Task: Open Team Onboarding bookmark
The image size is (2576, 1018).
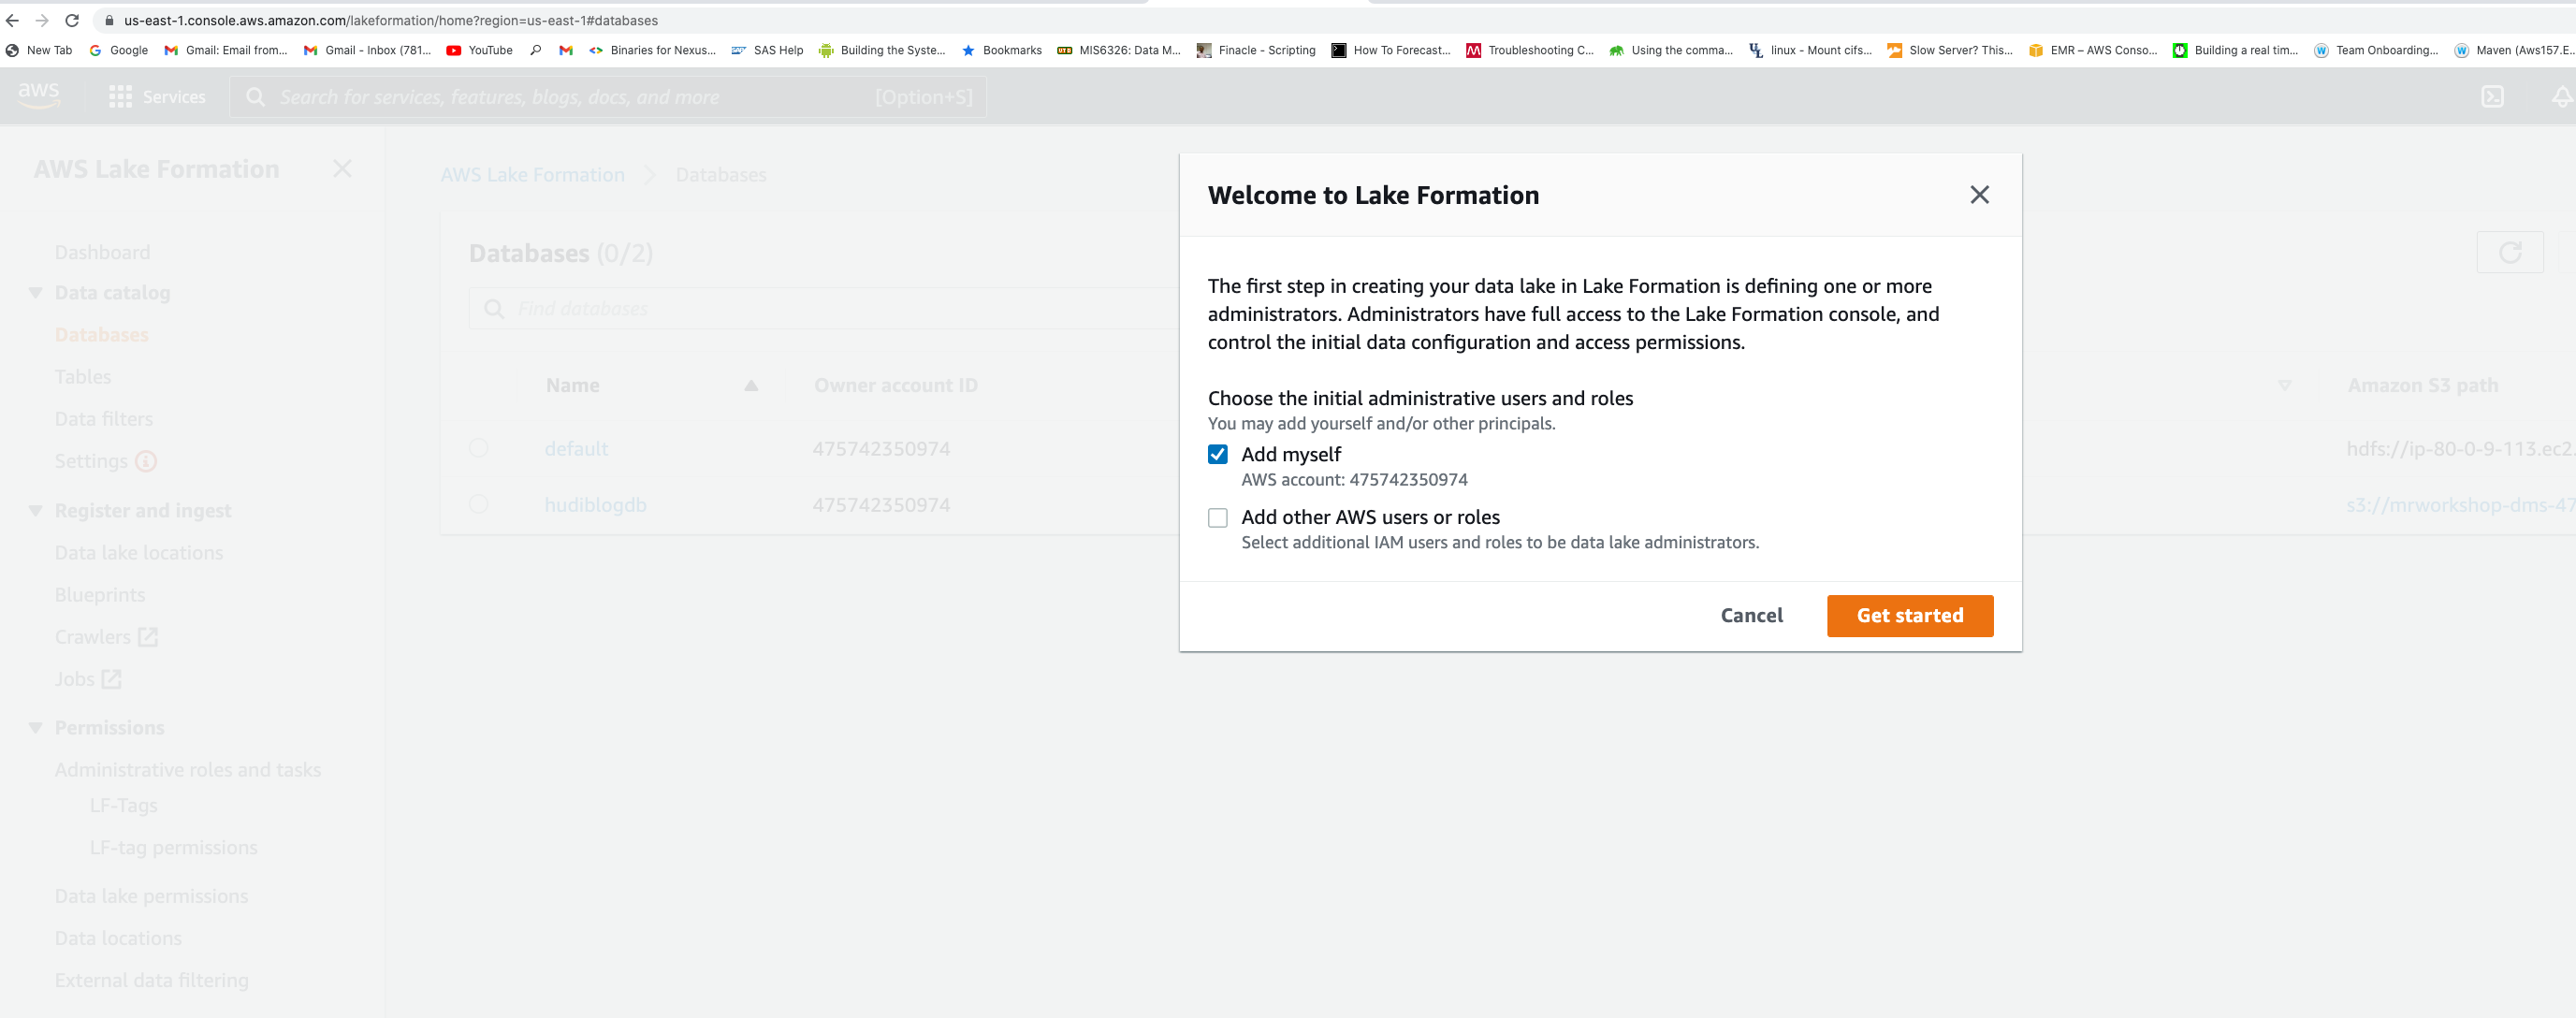Action: tap(2376, 50)
